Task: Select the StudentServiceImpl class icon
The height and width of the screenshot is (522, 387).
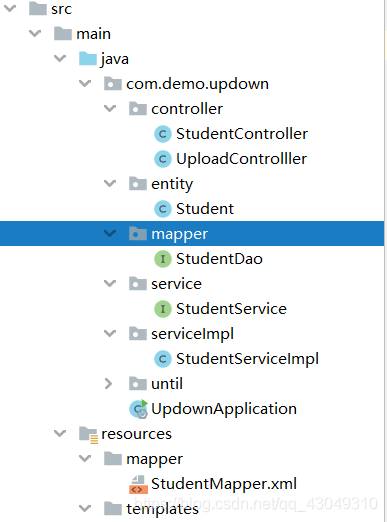Action: 163,359
